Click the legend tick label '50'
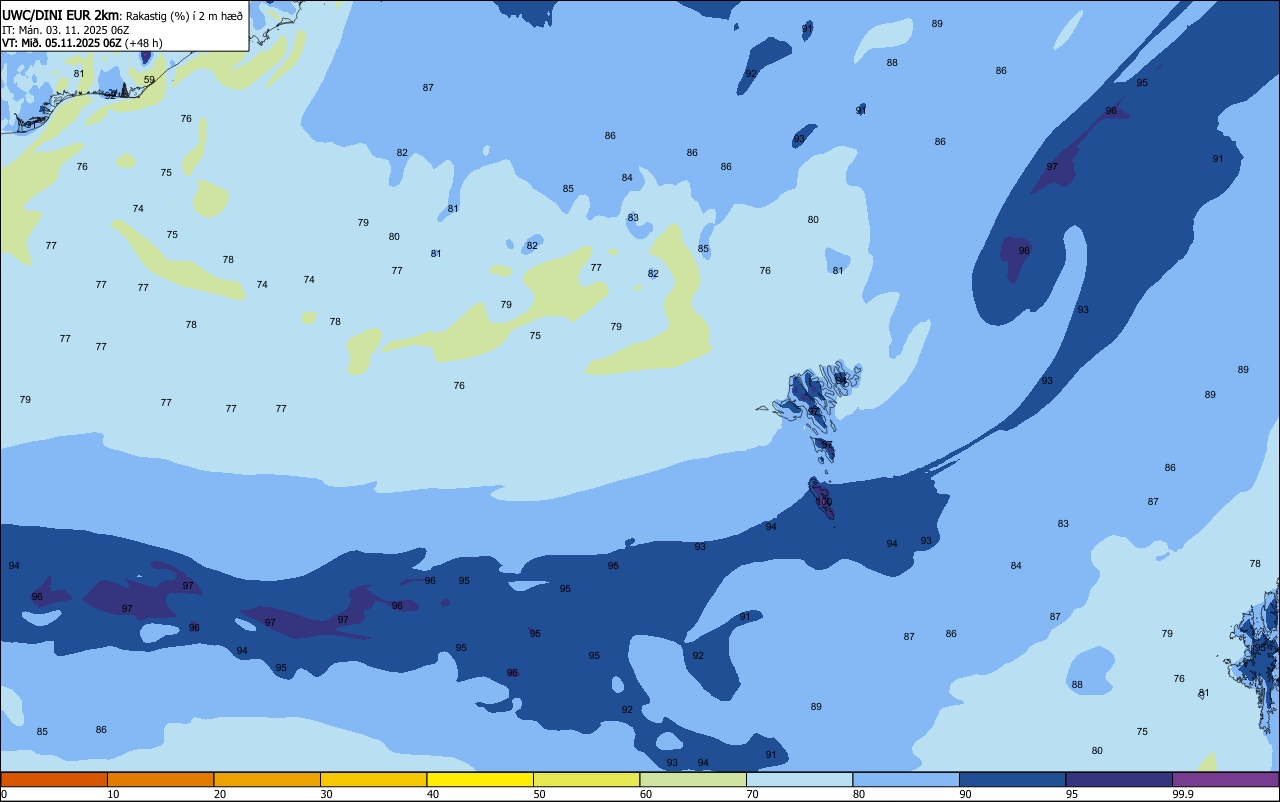 click(539, 794)
